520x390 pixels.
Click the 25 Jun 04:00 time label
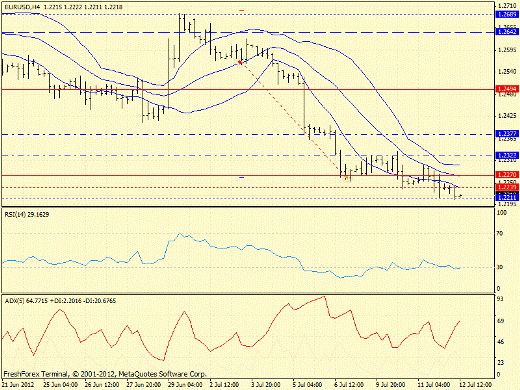pos(61,384)
